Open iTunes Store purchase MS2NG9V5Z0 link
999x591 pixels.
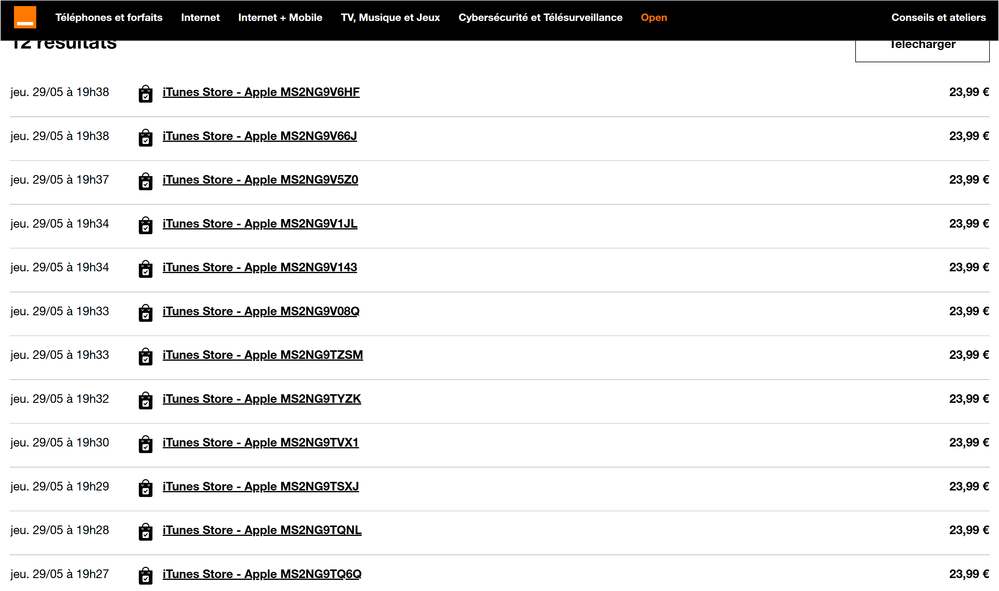point(261,180)
